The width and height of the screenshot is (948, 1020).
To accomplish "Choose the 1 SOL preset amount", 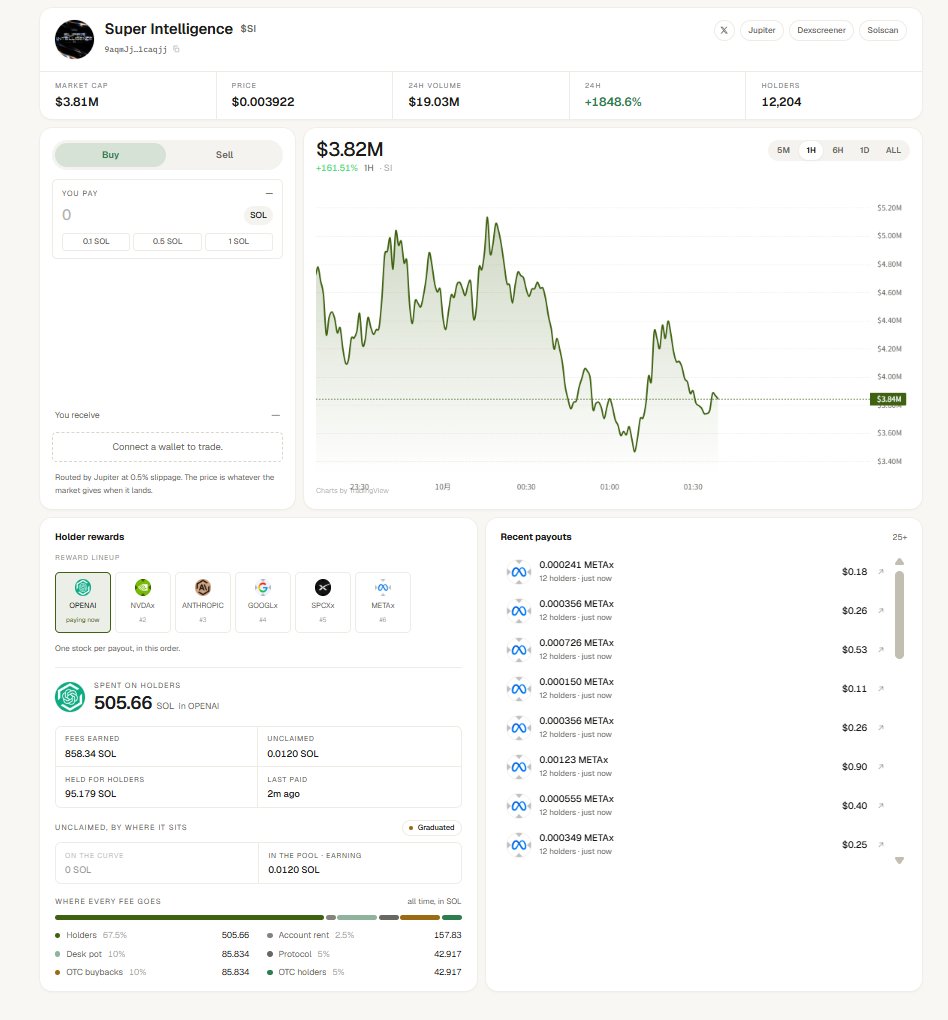I will pos(239,241).
